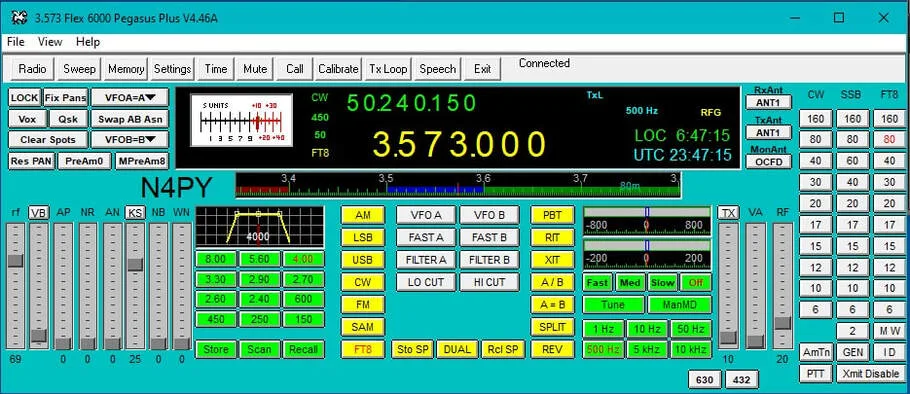Store the current filter setting

point(216,349)
